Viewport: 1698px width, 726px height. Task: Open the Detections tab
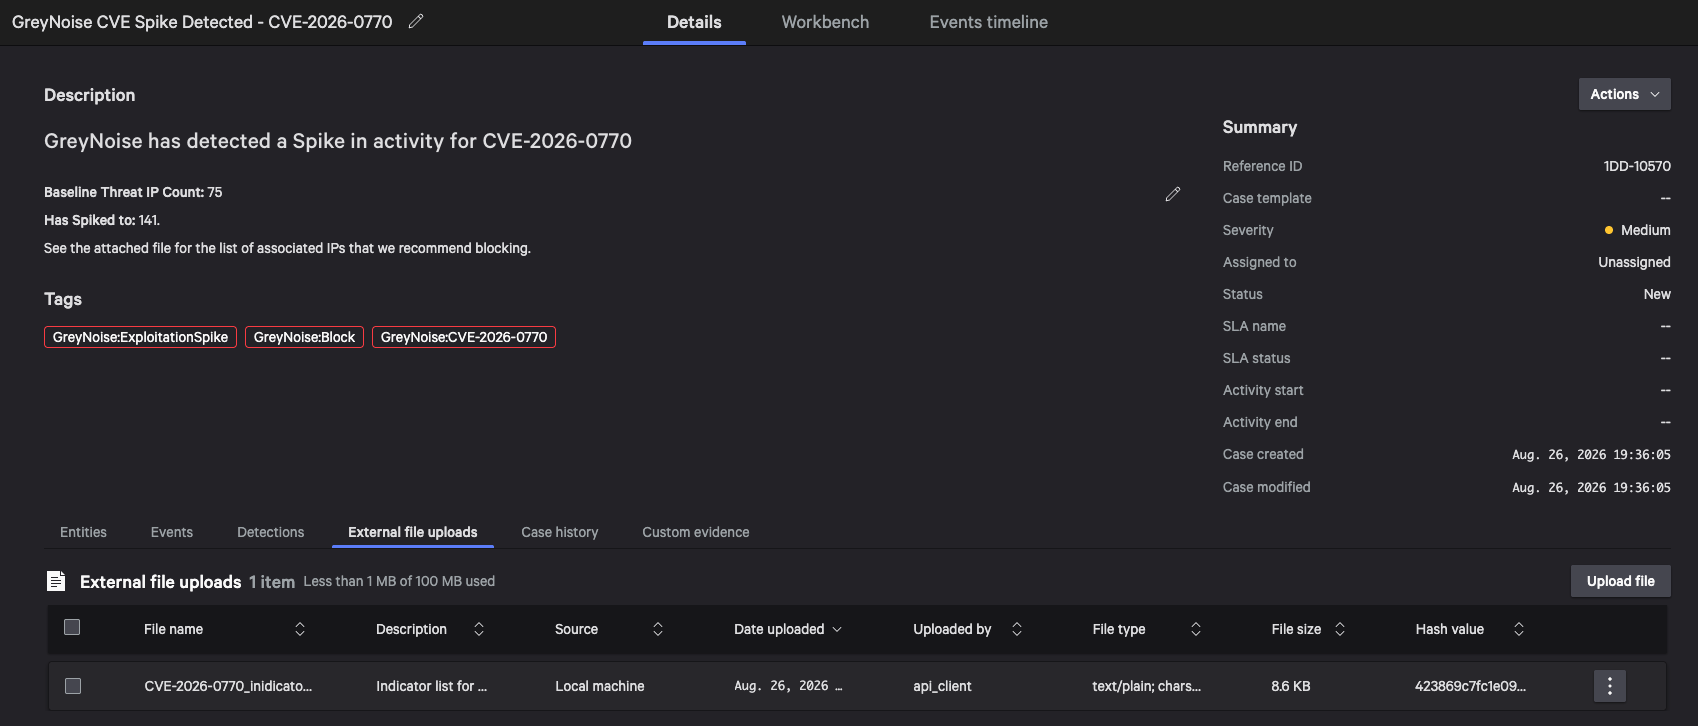click(x=271, y=532)
